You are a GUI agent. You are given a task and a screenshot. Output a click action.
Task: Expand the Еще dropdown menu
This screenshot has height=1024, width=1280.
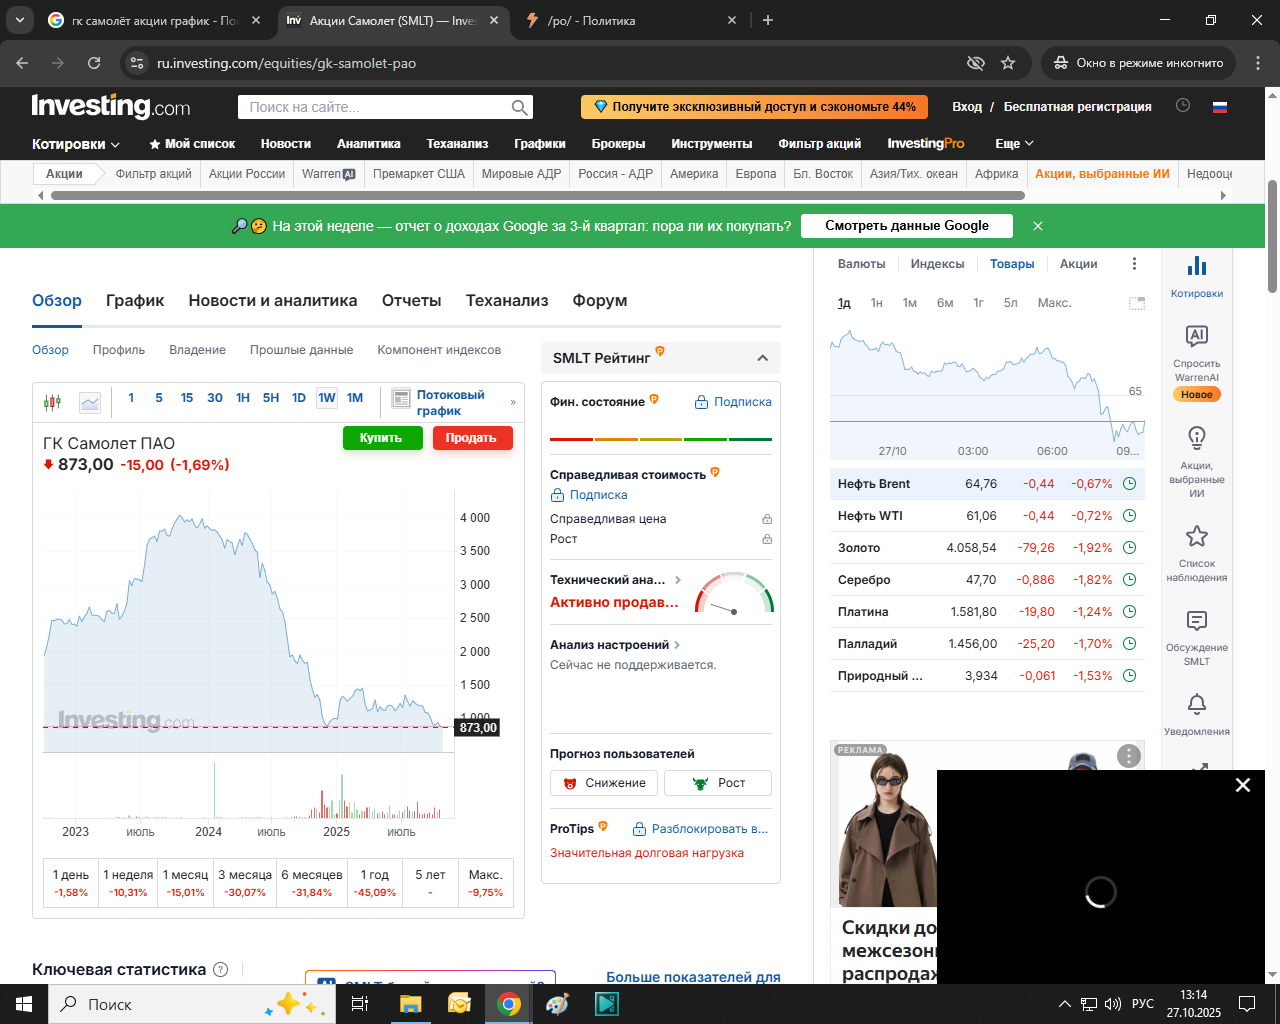click(x=1014, y=144)
